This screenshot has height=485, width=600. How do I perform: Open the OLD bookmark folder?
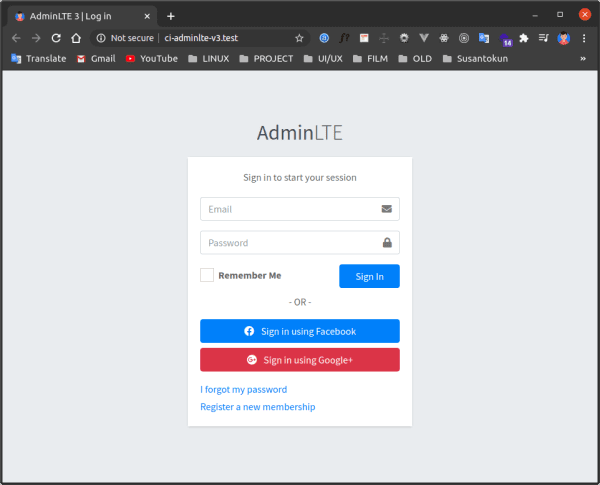point(415,59)
